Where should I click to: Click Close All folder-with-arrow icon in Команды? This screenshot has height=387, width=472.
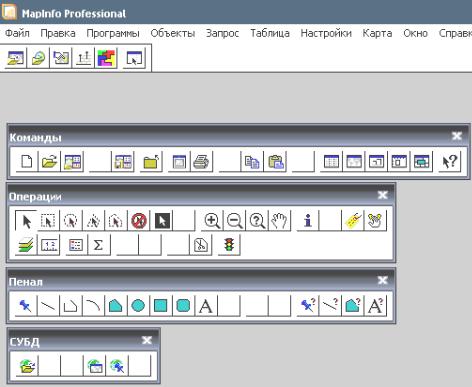pos(151,162)
